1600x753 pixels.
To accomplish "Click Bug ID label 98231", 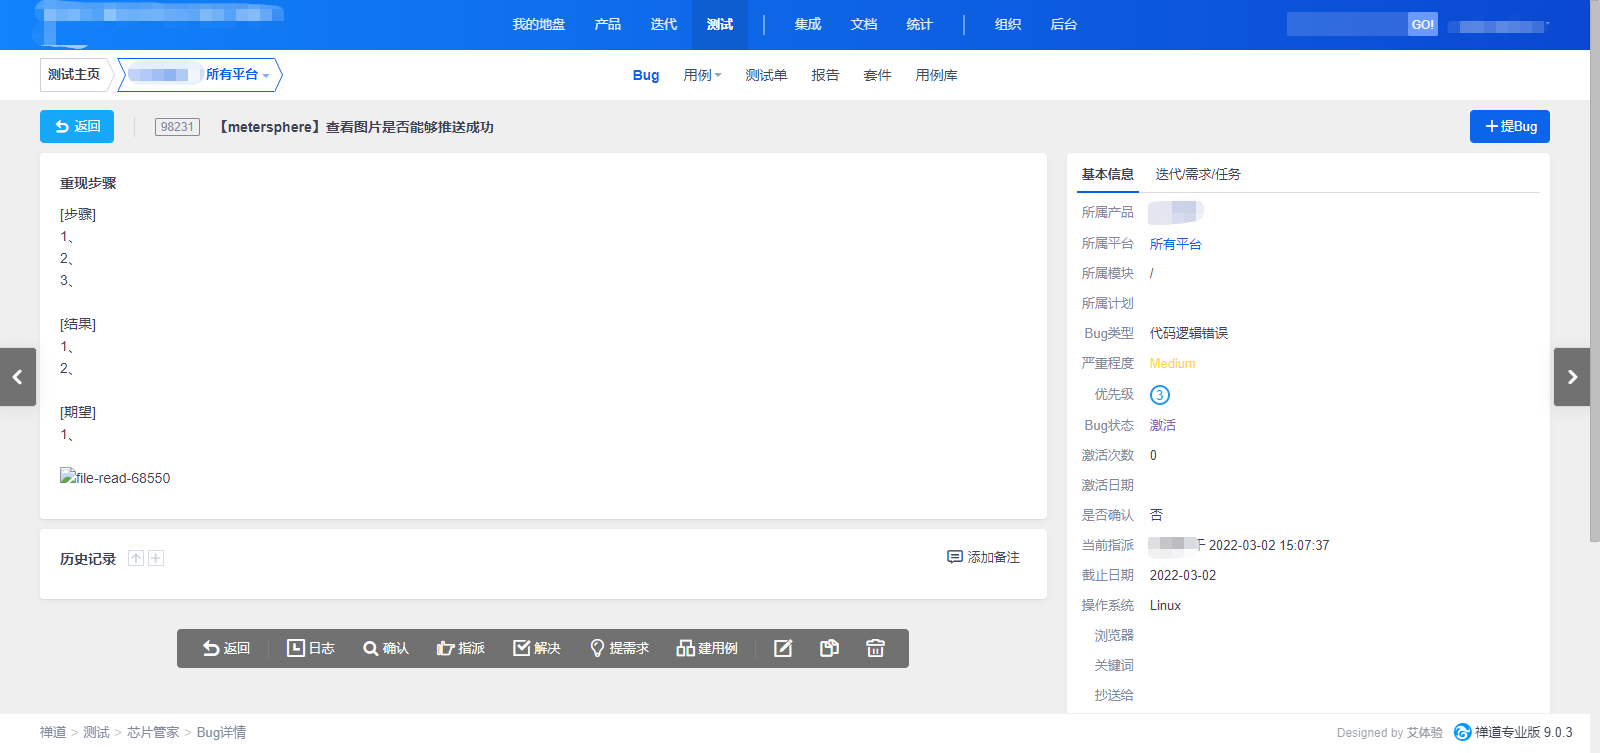I will [x=177, y=127].
